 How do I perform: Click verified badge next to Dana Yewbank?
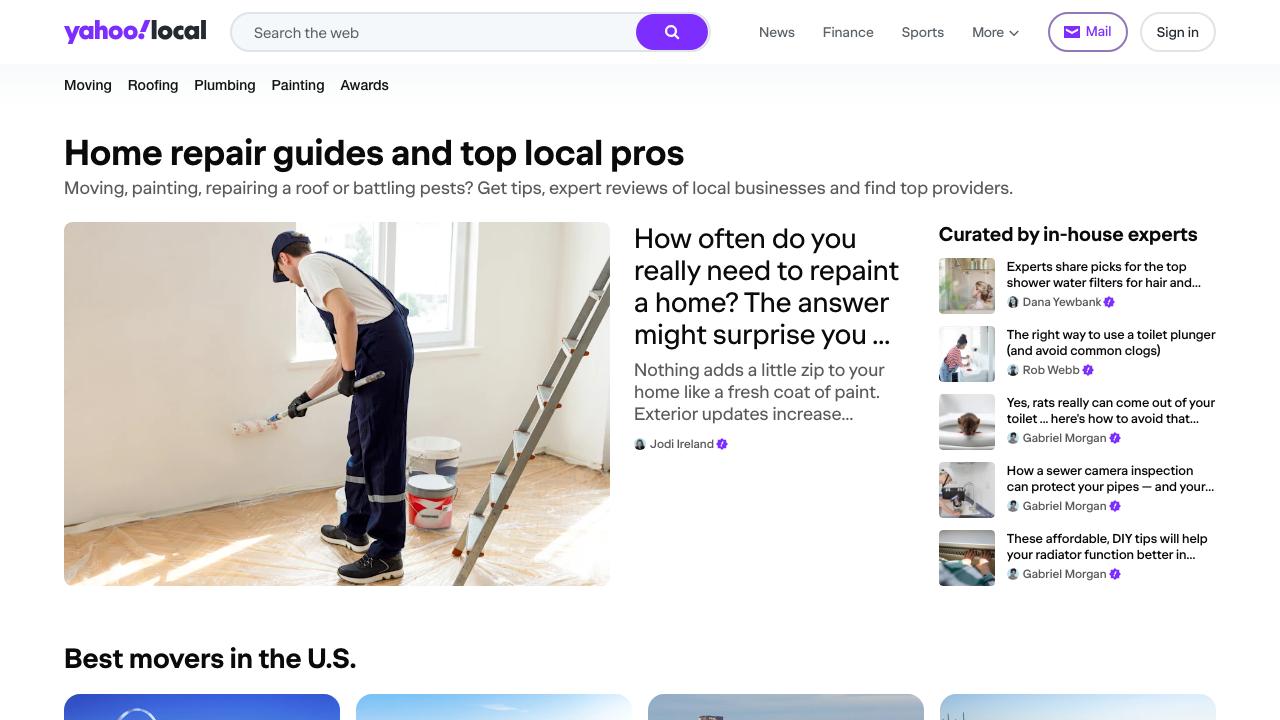pos(1109,302)
